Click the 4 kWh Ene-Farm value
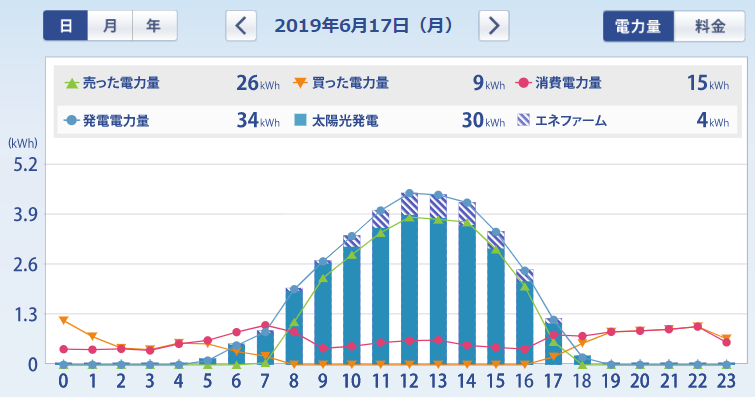This screenshot has width=755, height=397. pos(713,120)
